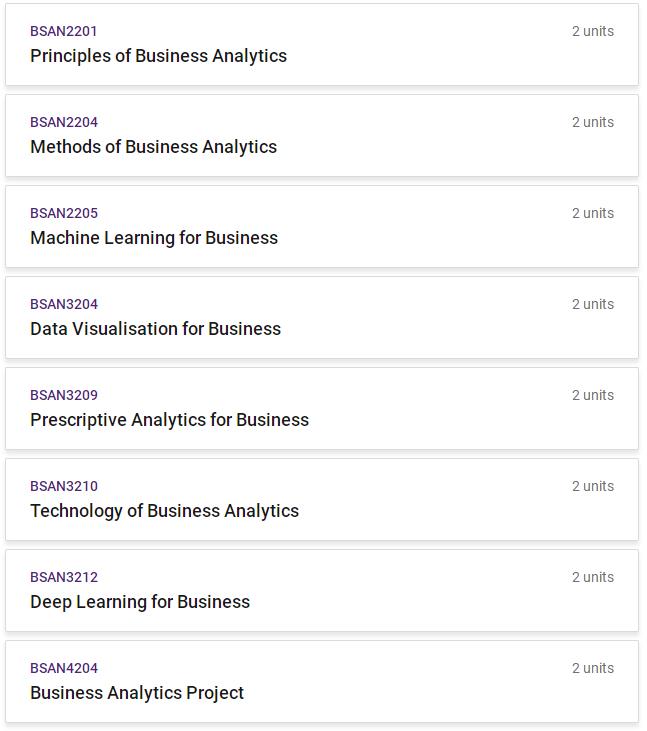Click the BSAN3204 course code
647x731 pixels.
(x=64, y=304)
